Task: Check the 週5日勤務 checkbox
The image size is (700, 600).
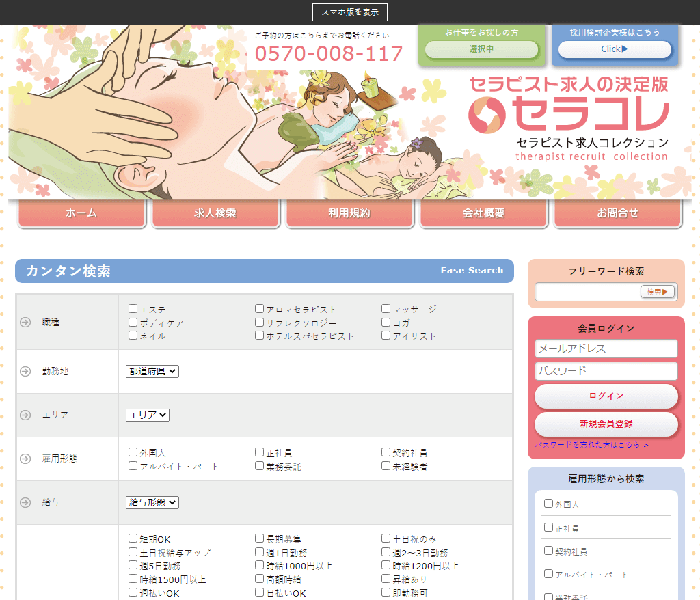Action: click(133, 565)
